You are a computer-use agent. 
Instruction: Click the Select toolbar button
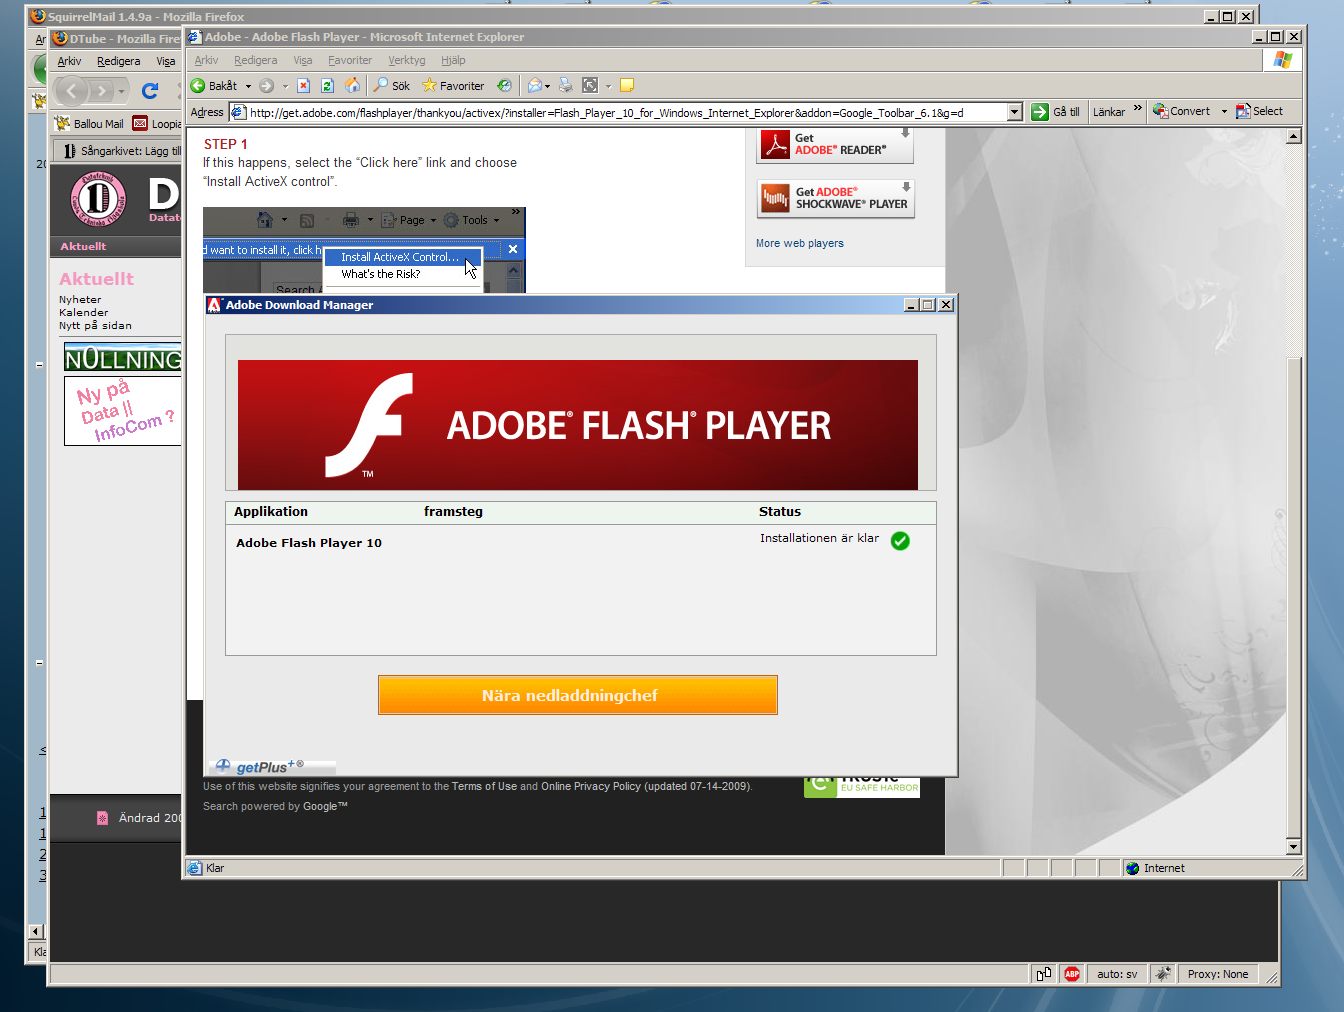[x=1259, y=111]
